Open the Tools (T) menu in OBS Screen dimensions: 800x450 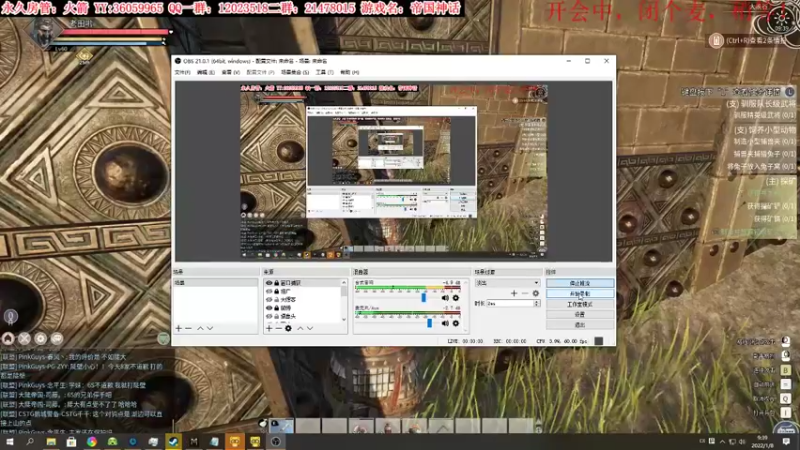324,72
